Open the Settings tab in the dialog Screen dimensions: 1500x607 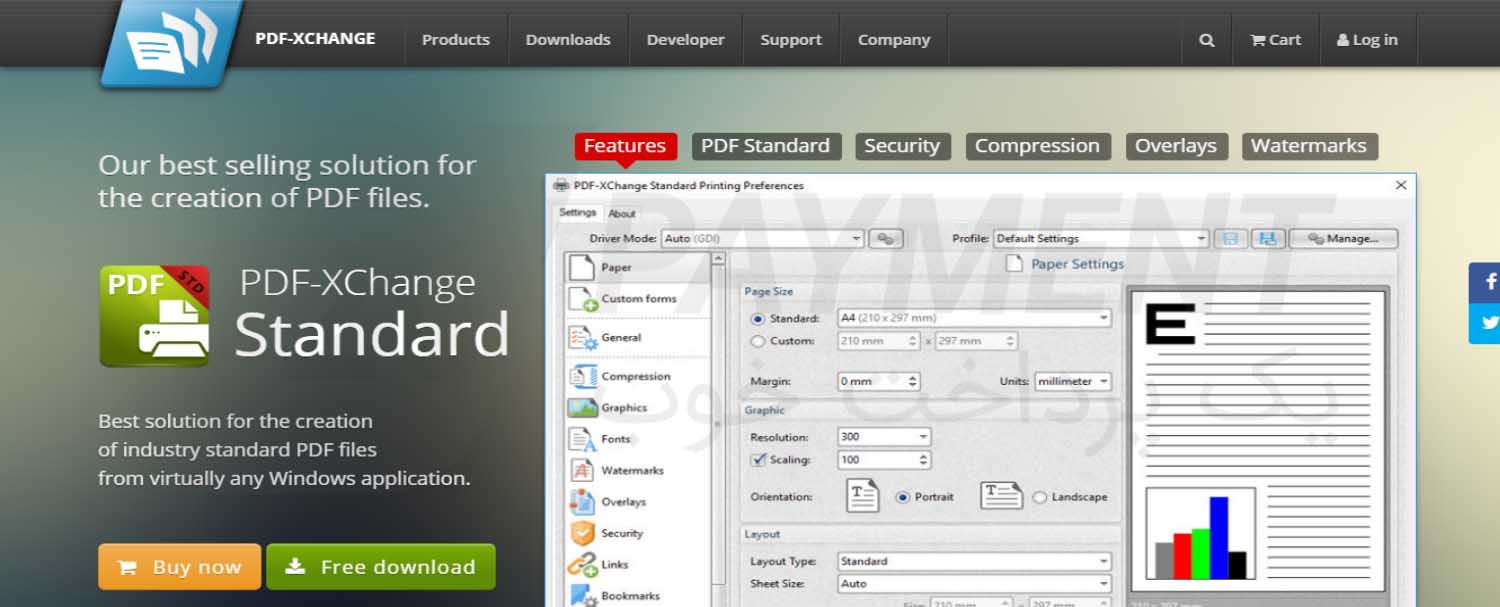point(577,213)
